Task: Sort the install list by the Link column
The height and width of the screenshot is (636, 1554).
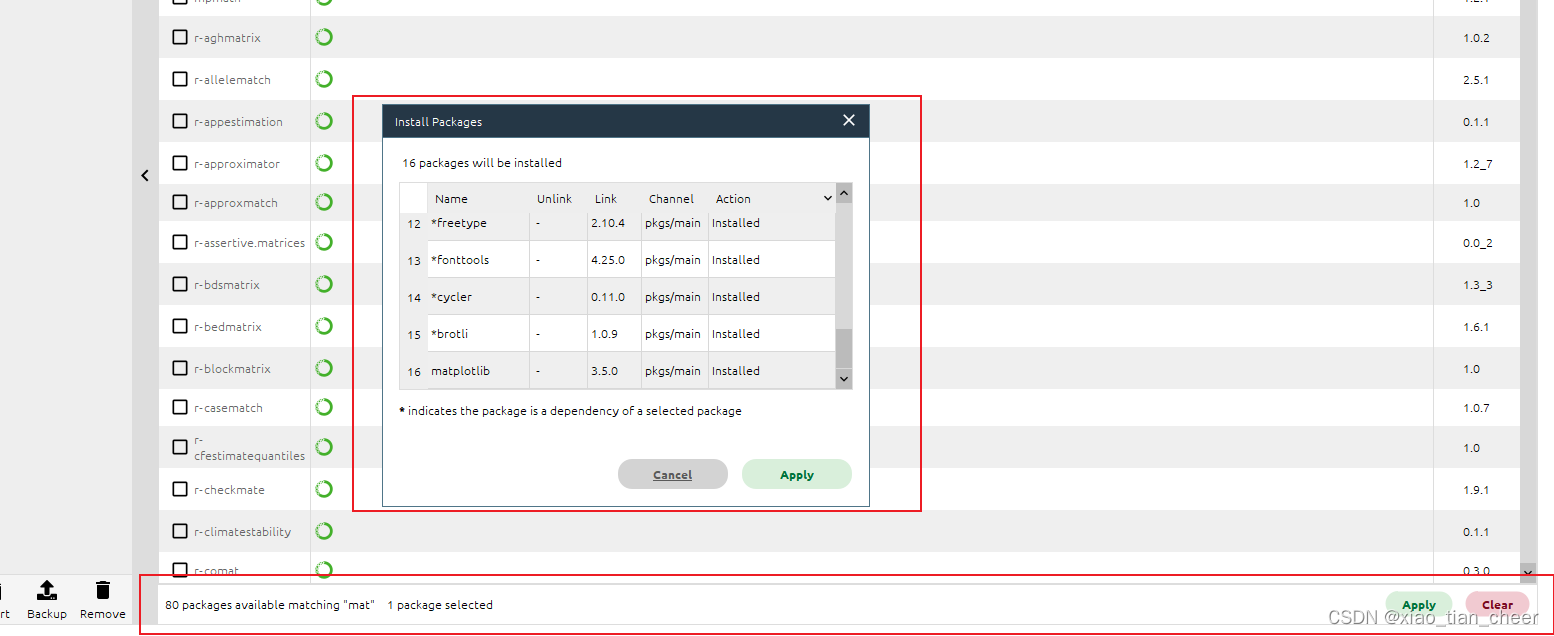Action: coord(606,198)
